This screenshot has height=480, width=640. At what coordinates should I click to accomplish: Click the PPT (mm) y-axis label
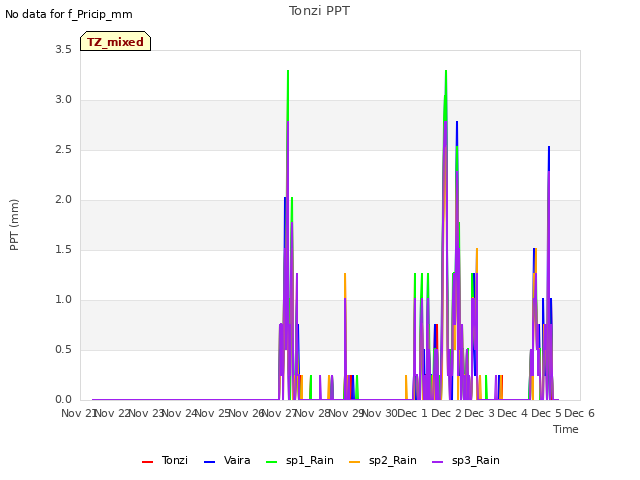14,224
